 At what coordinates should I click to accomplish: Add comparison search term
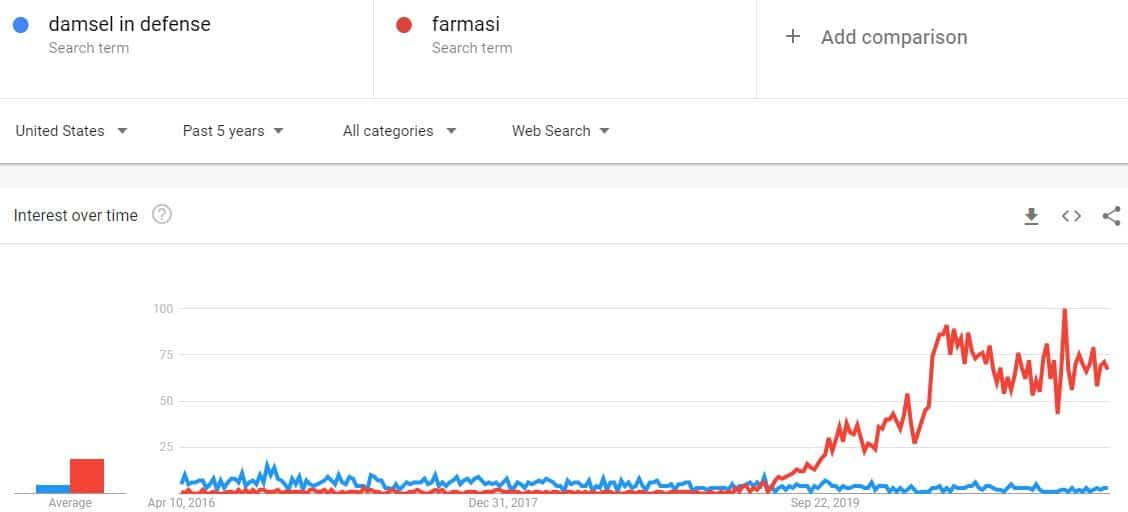coord(894,37)
